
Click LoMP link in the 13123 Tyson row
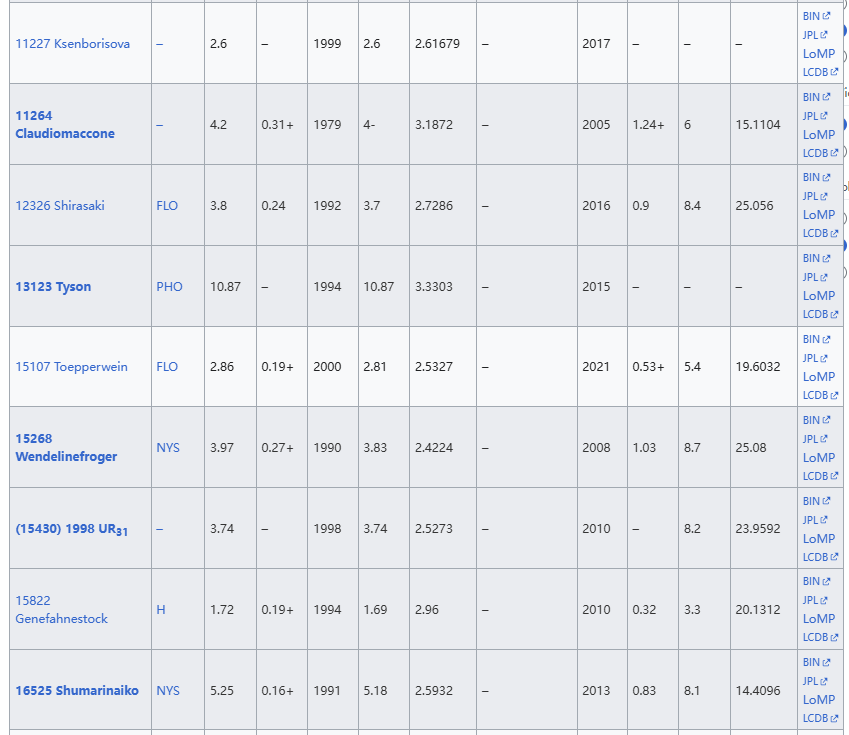[818, 296]
